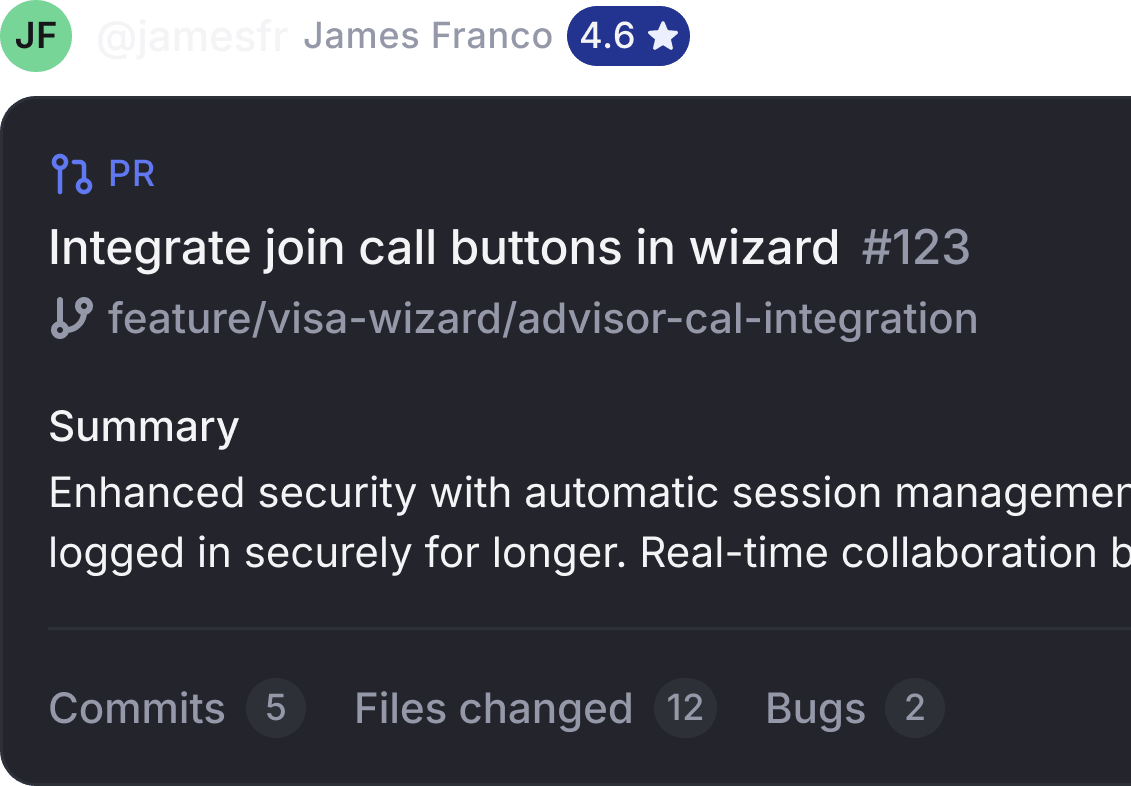Click the Commits count badge showing 5
Image resolution: width=1131 pixels, height=786 pixels.
[x=276, y=708]
